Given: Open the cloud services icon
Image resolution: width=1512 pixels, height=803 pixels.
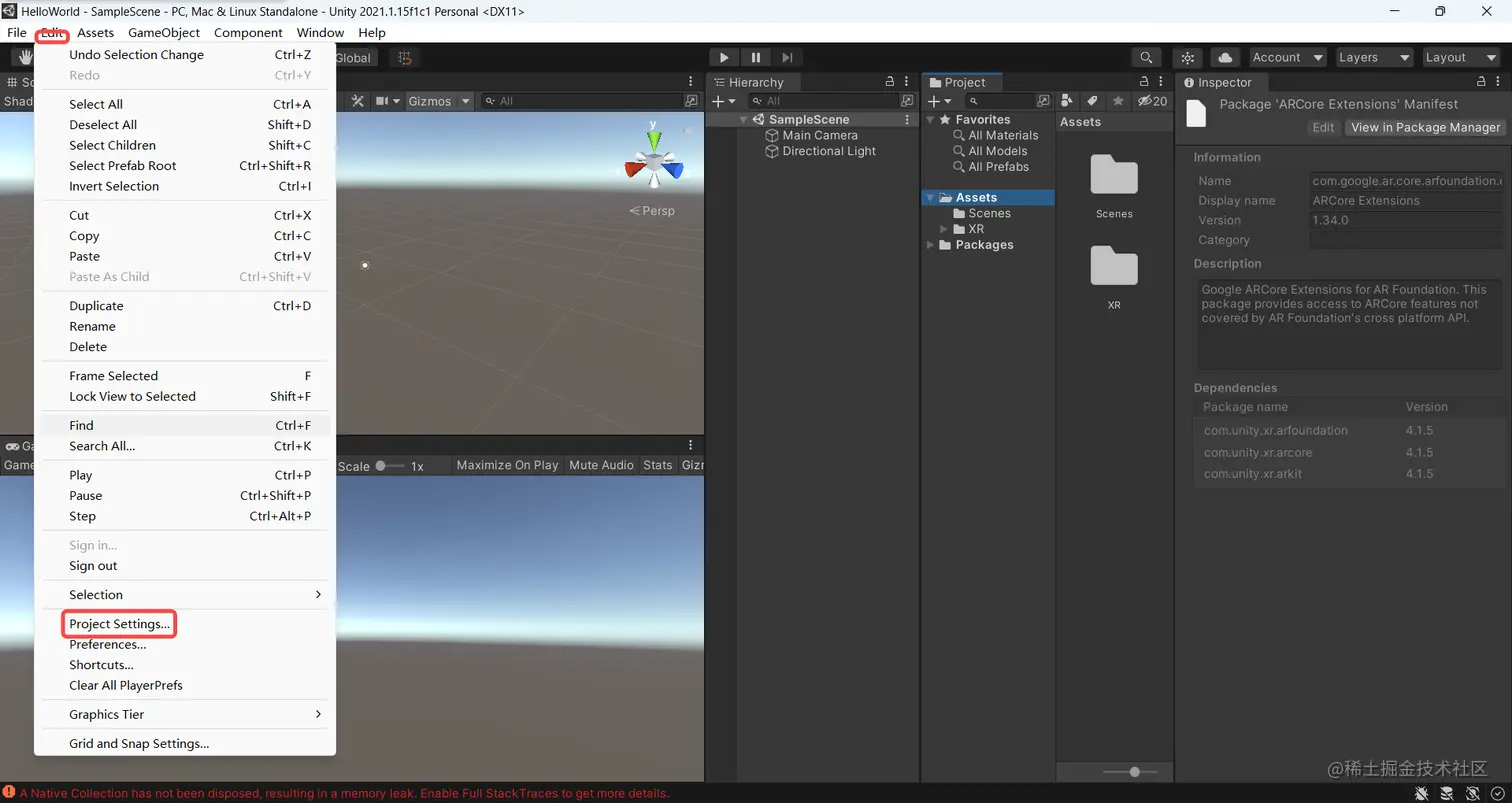Looking at the screenshot, I should pyautogui.click(x=1226, y=58).
